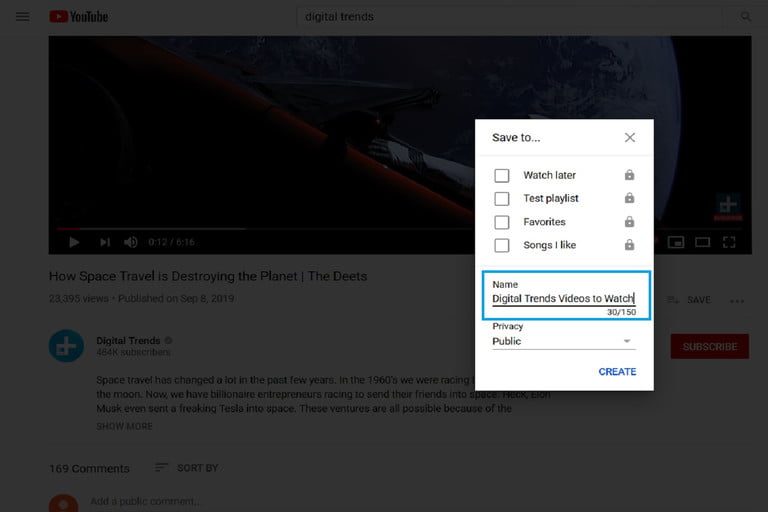Image resolution: width=768 pixels, height=512 pixels.
Task: Close the Save to dialog
Action: [x=629, y=138]
